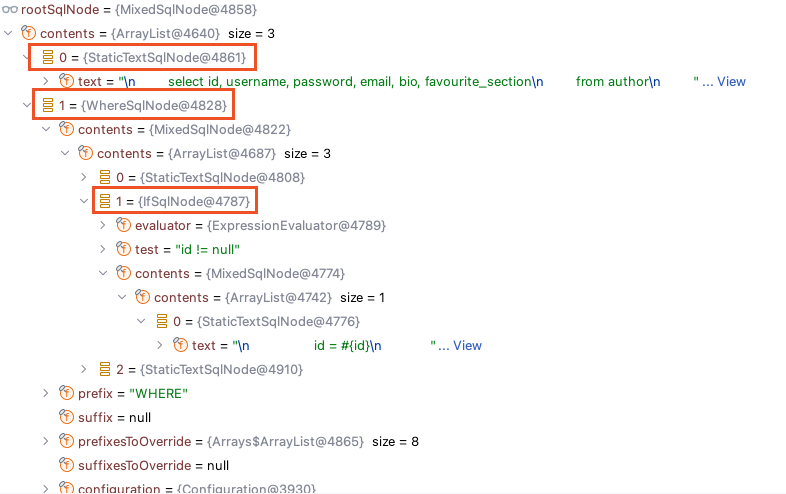This screenshot has height=494, width=786.
Task: Click field icon of select statement text
Action: pos(67,81)
